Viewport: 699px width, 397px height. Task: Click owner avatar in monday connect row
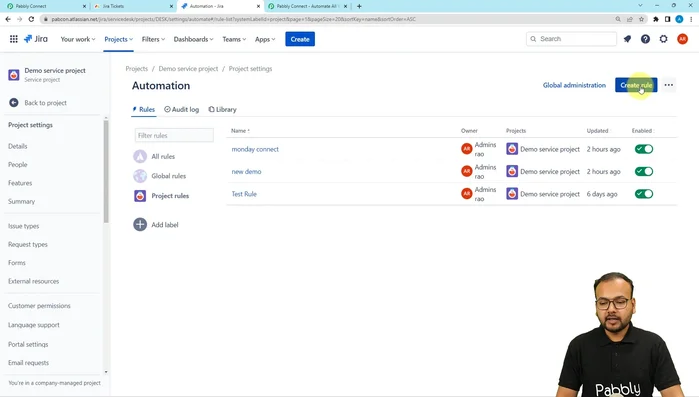click(466, 149)
